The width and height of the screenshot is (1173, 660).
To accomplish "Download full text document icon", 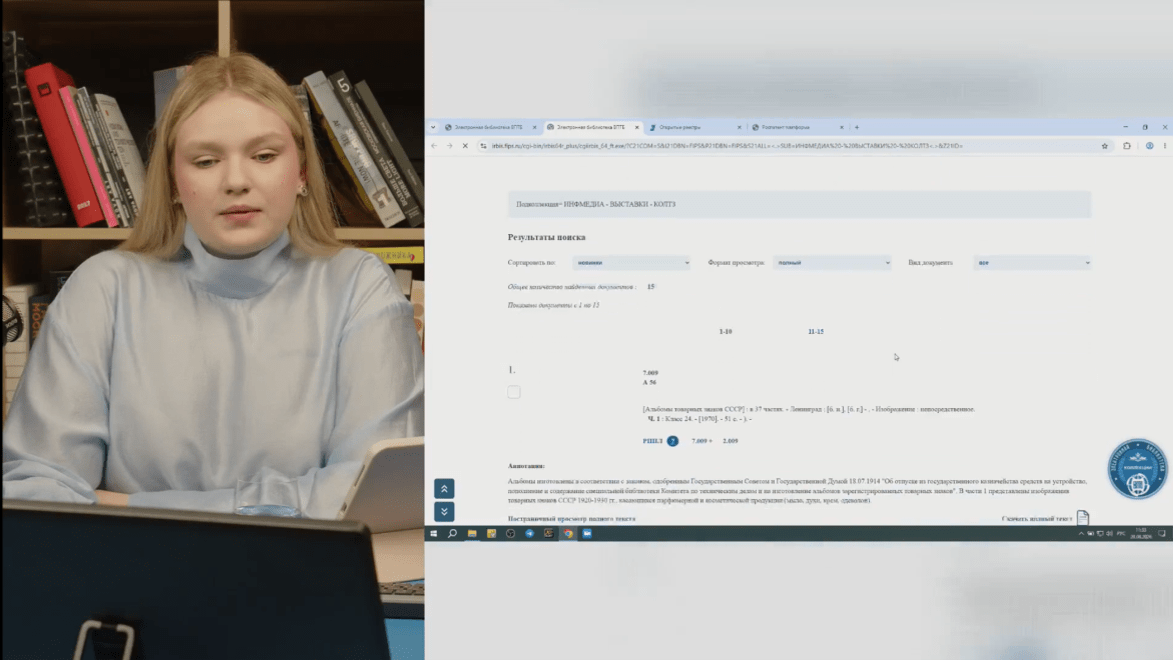I will (1082, 518).
